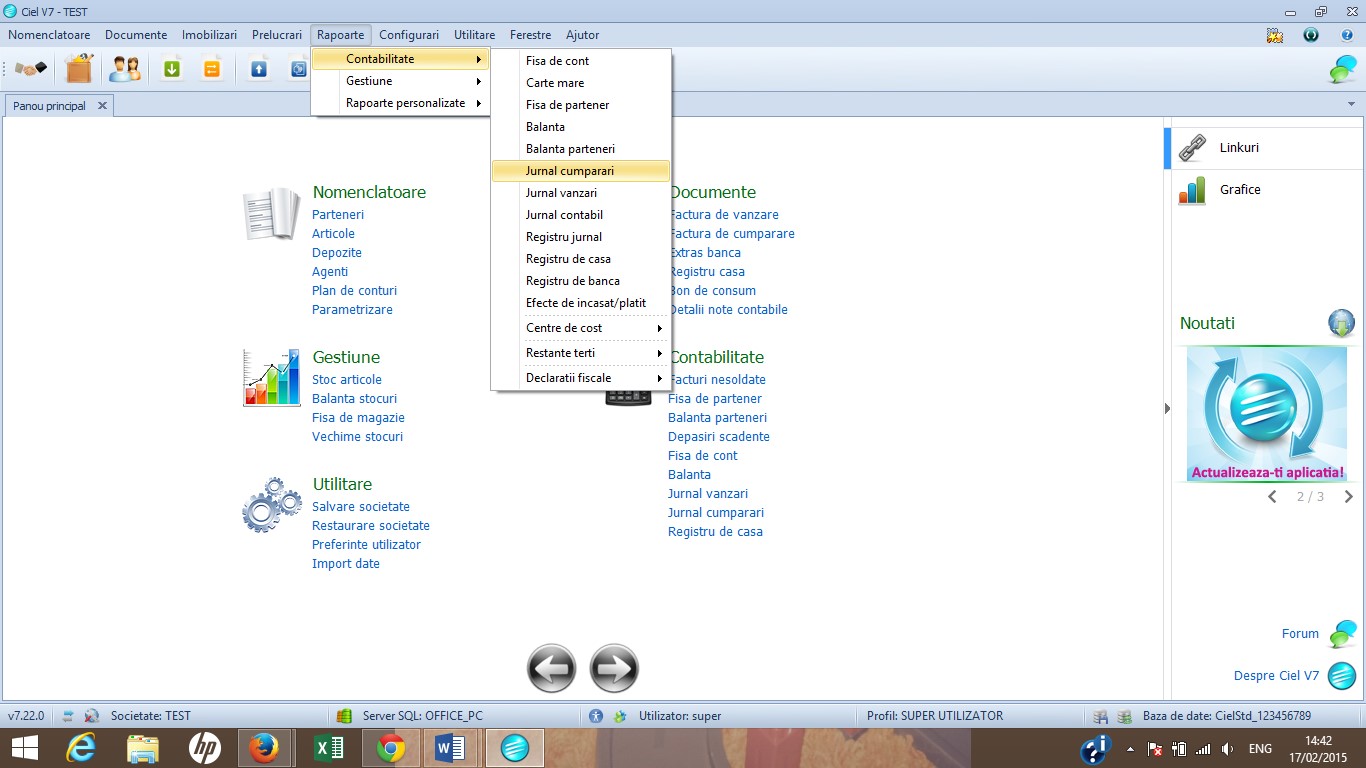Image resolution: width=1366 pixels, height=768 pixels.
Task: Click the globe download icon beside Noutati
Action: [1341, 323]
